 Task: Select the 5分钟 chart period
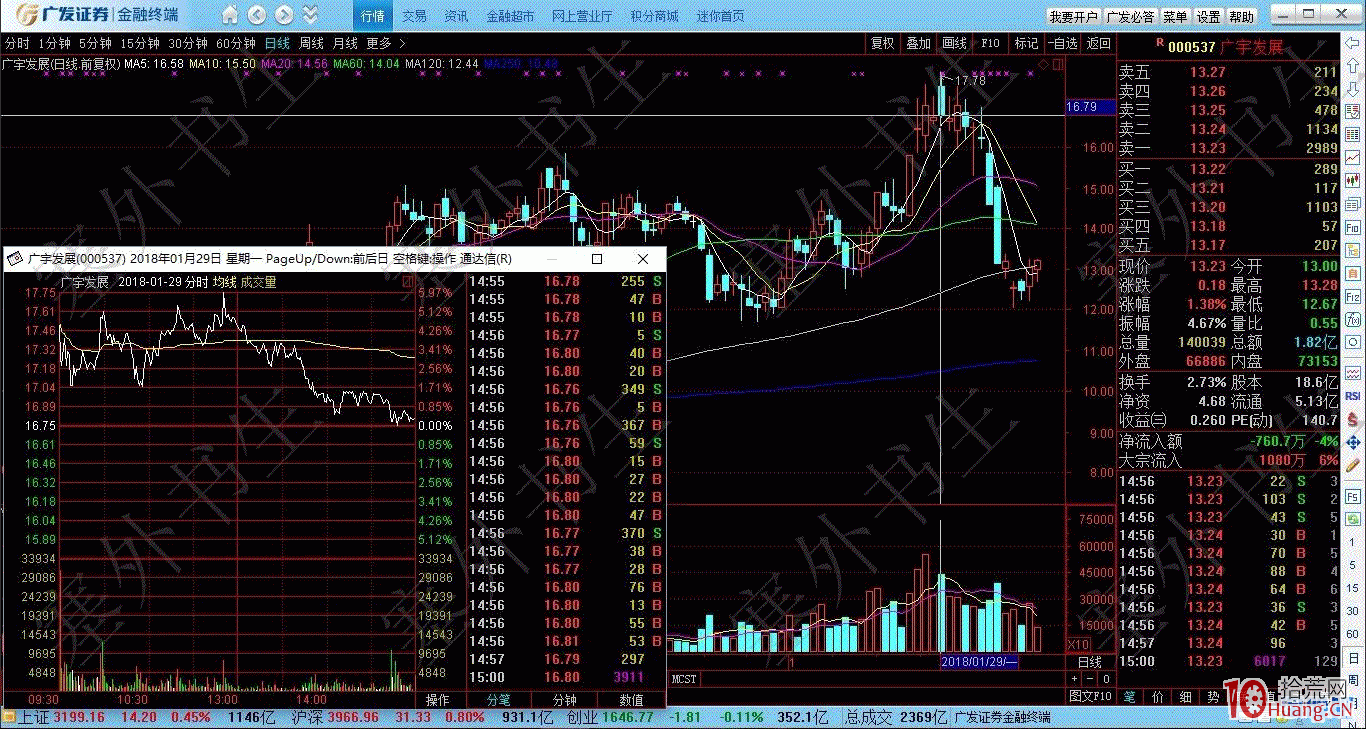[x=95, y=44]
